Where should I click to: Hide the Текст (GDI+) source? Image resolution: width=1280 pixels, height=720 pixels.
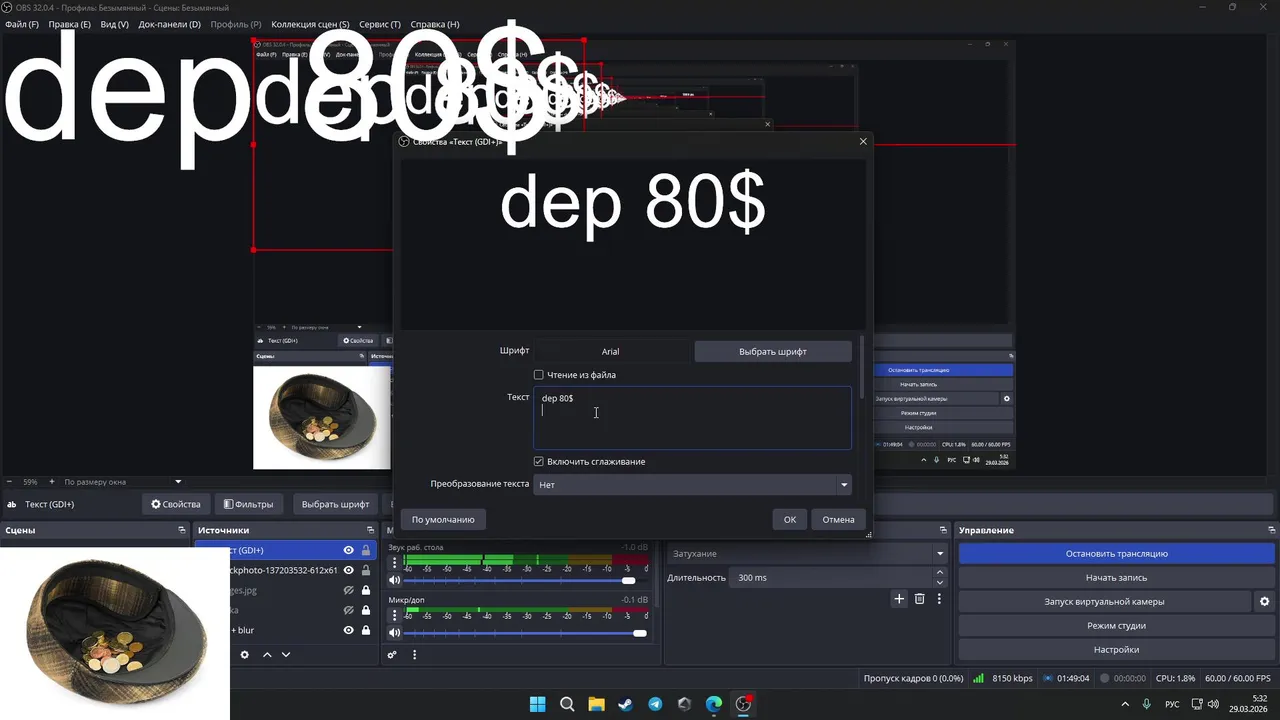point(348,550)
